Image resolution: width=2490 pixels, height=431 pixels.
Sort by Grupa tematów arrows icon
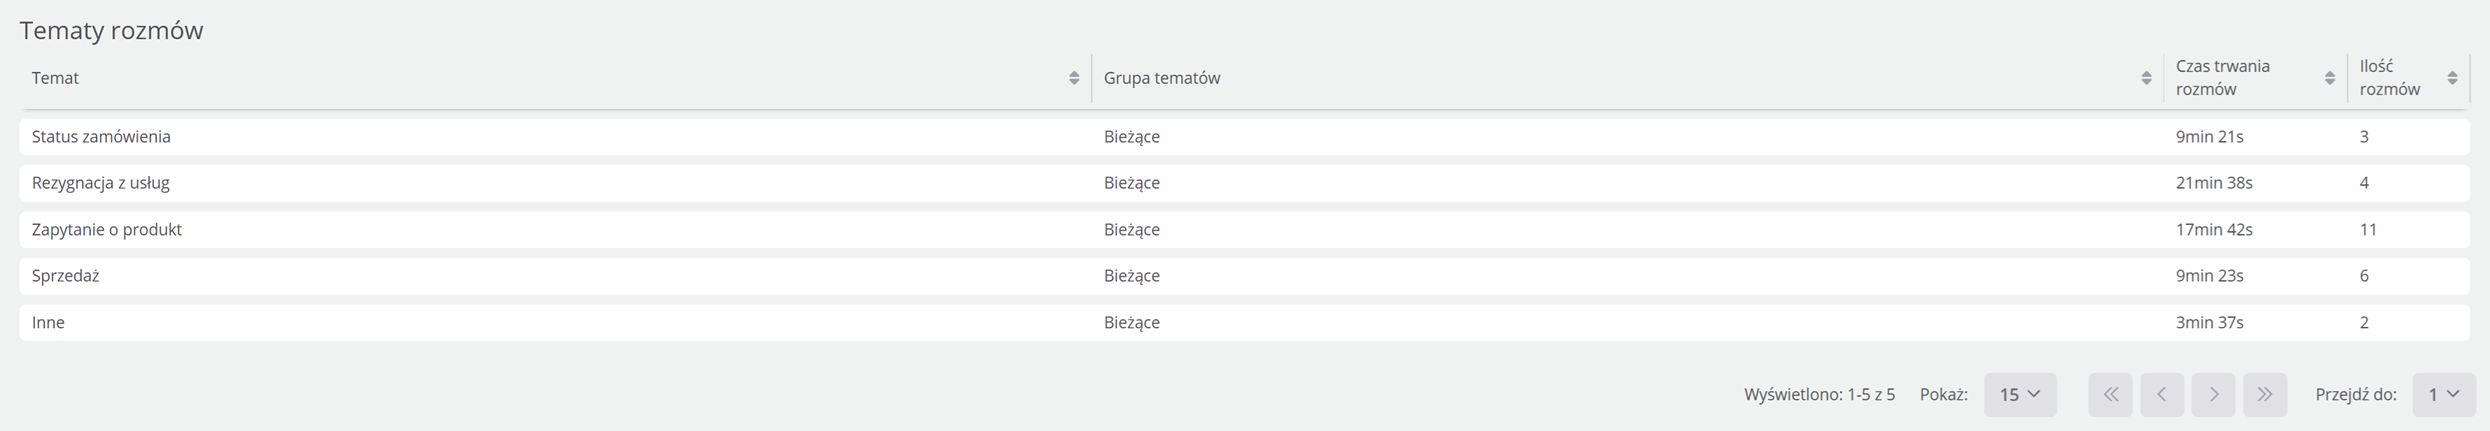pyautogui.click(x=2145, y=78)
